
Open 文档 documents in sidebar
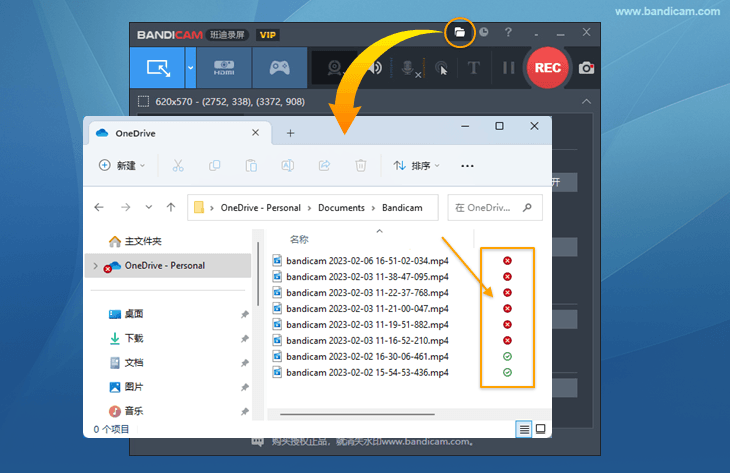[126, 363]
